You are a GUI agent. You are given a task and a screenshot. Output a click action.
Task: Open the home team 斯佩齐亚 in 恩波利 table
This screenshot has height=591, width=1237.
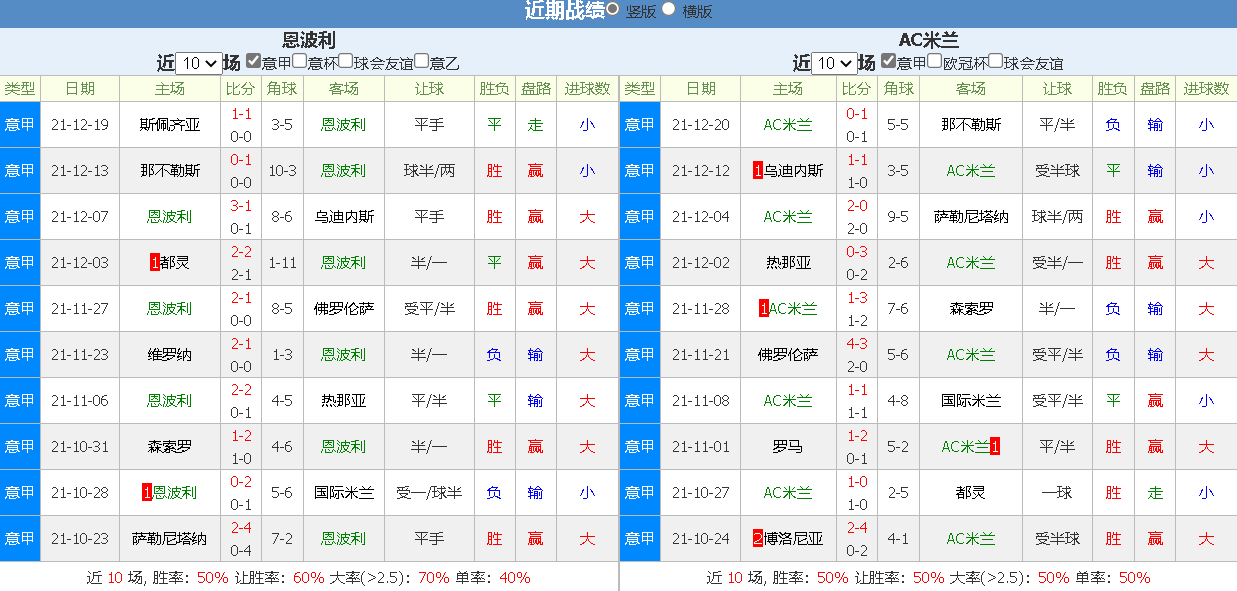tap(170, 125)
